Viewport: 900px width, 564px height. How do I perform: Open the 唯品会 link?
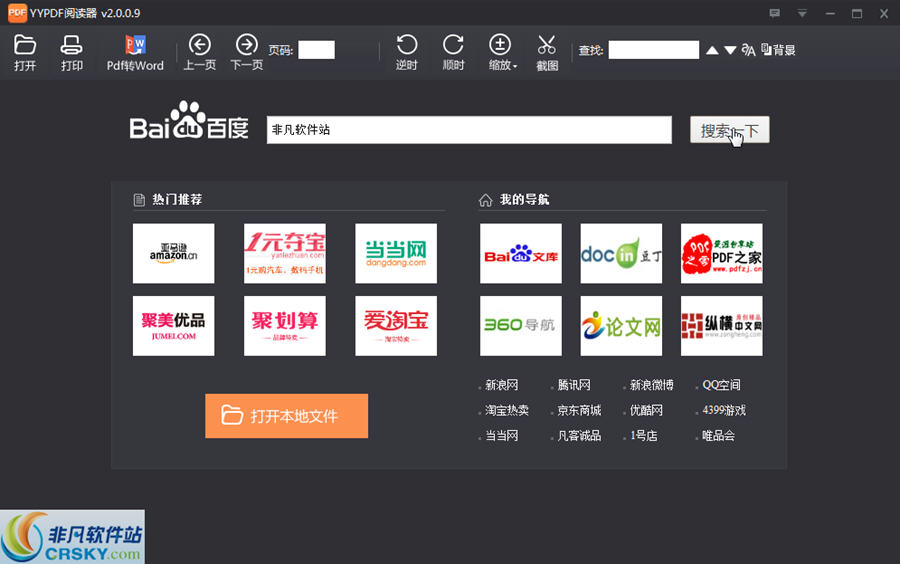[719, 435]
